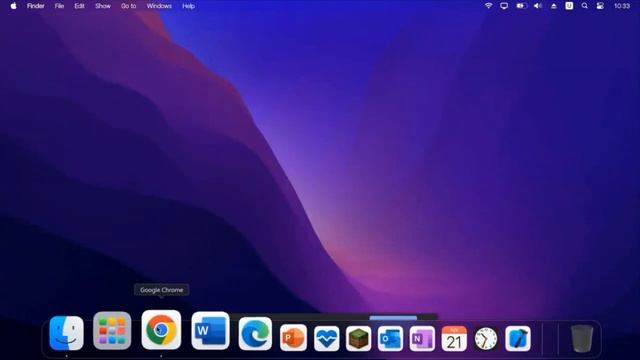Open the heart-pulse health app icon
The width and height of the screenshot is (640, 360).
point(327,338)
